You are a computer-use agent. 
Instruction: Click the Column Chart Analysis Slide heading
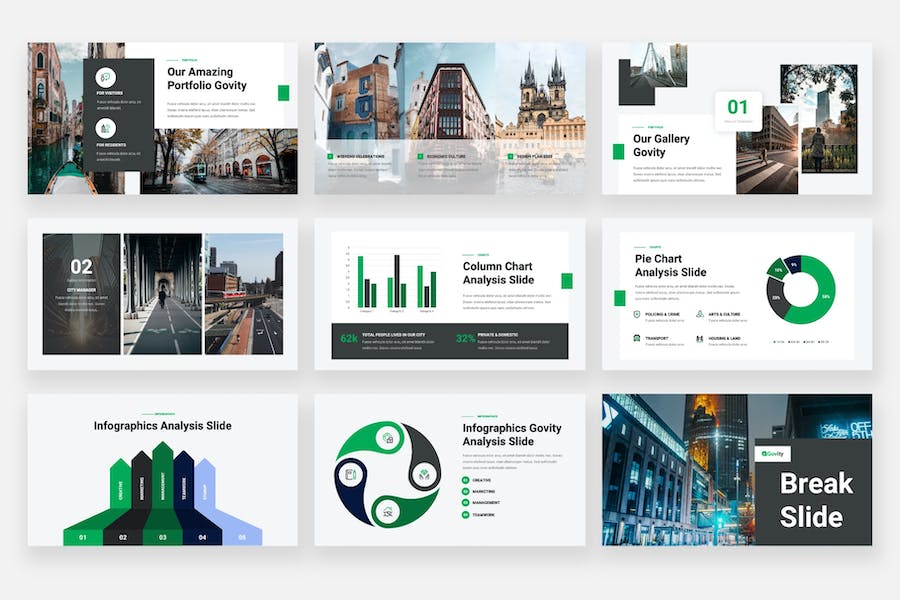498,273
